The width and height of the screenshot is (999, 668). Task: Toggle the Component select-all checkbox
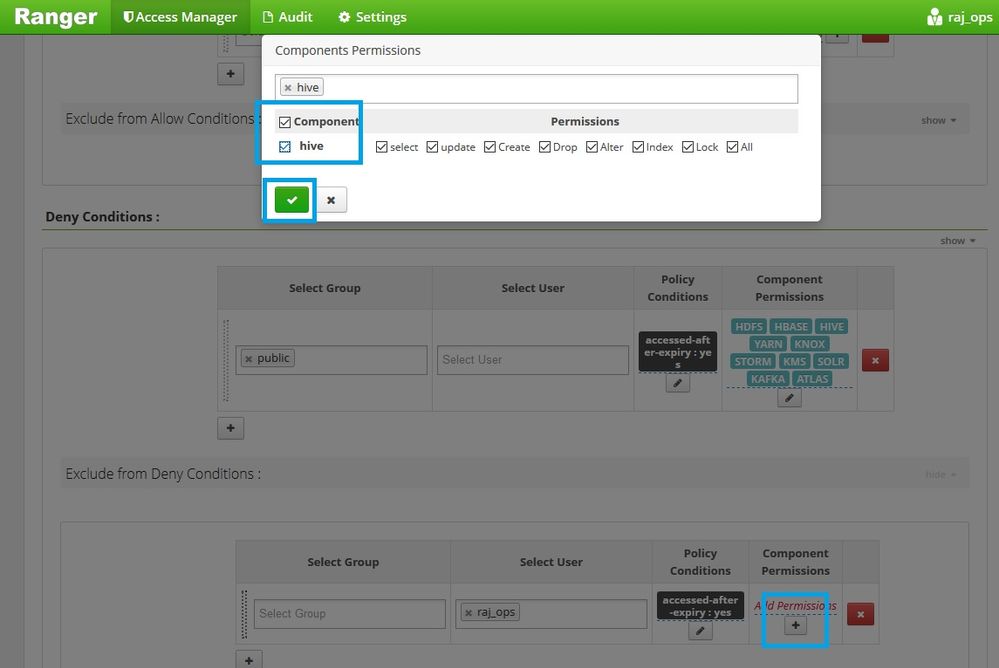point(285,122)
